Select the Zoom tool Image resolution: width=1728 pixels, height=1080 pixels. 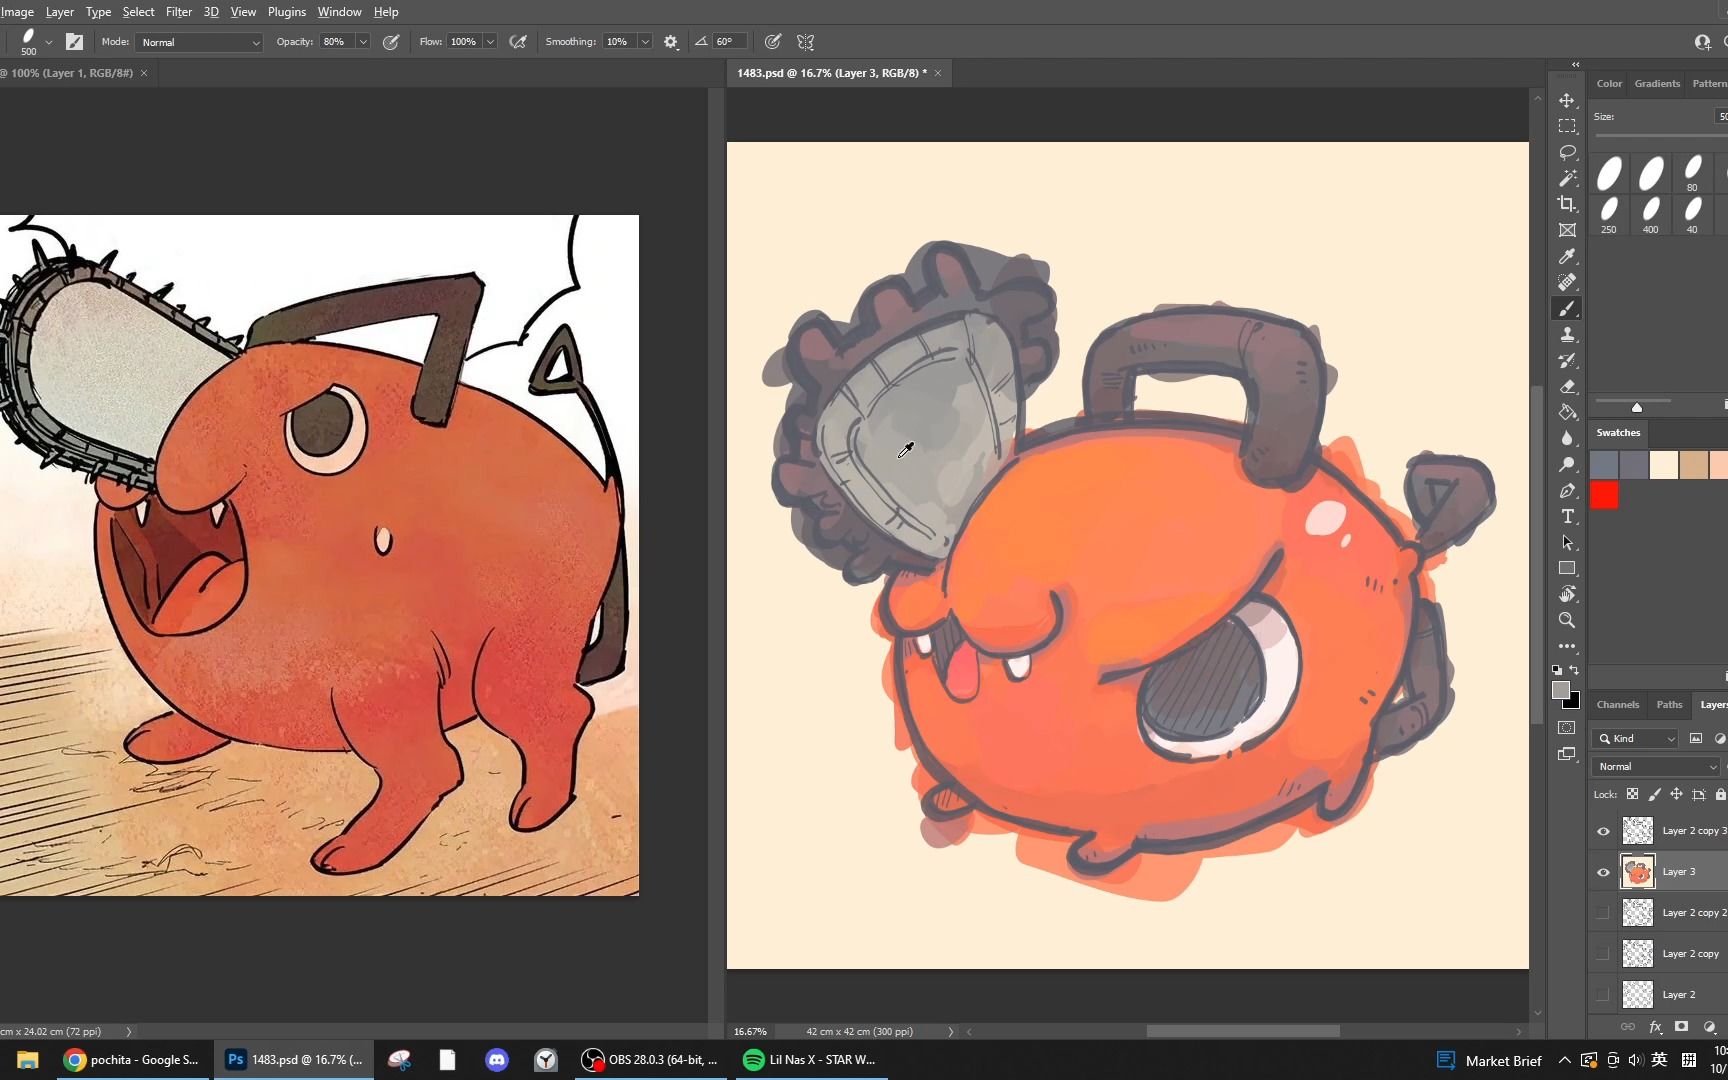(1567, 620)
